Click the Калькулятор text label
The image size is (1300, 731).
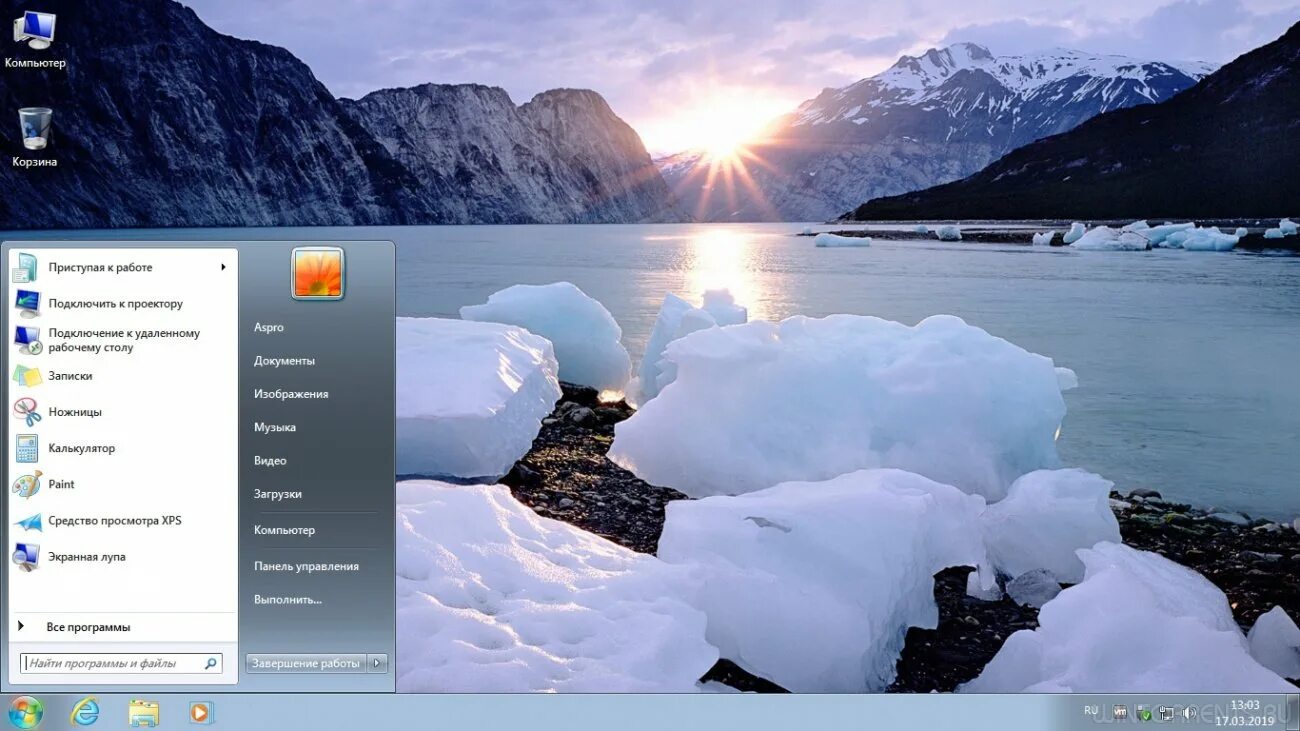[x=82, y=448]
